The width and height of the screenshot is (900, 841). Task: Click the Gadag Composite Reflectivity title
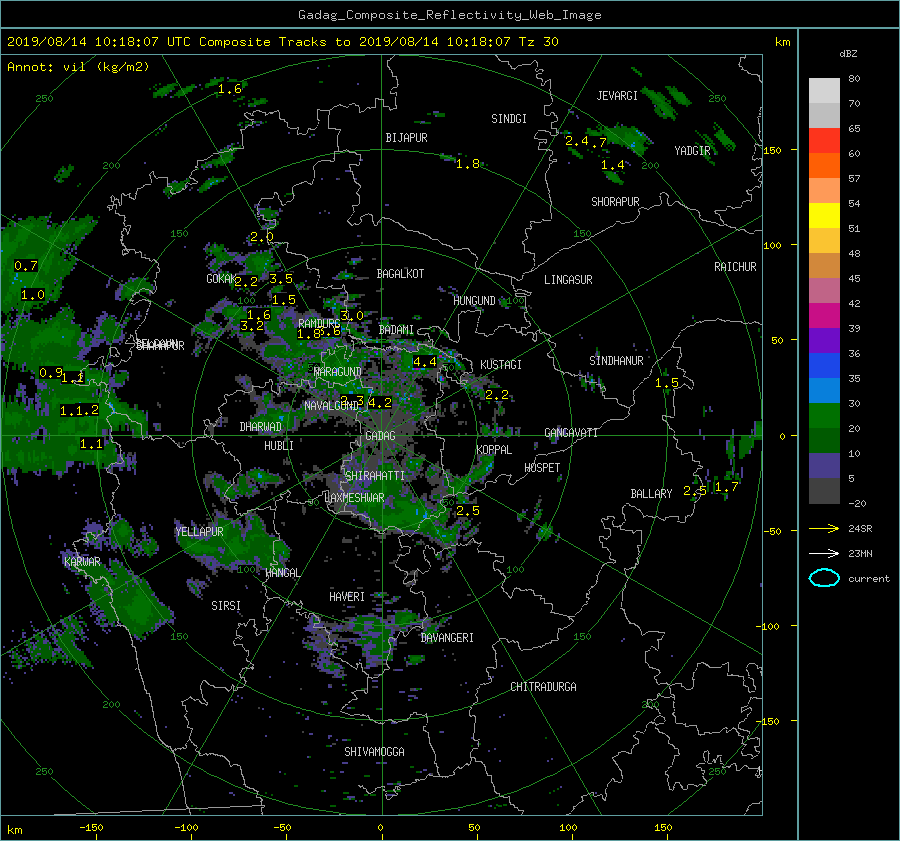click(449, 15)
